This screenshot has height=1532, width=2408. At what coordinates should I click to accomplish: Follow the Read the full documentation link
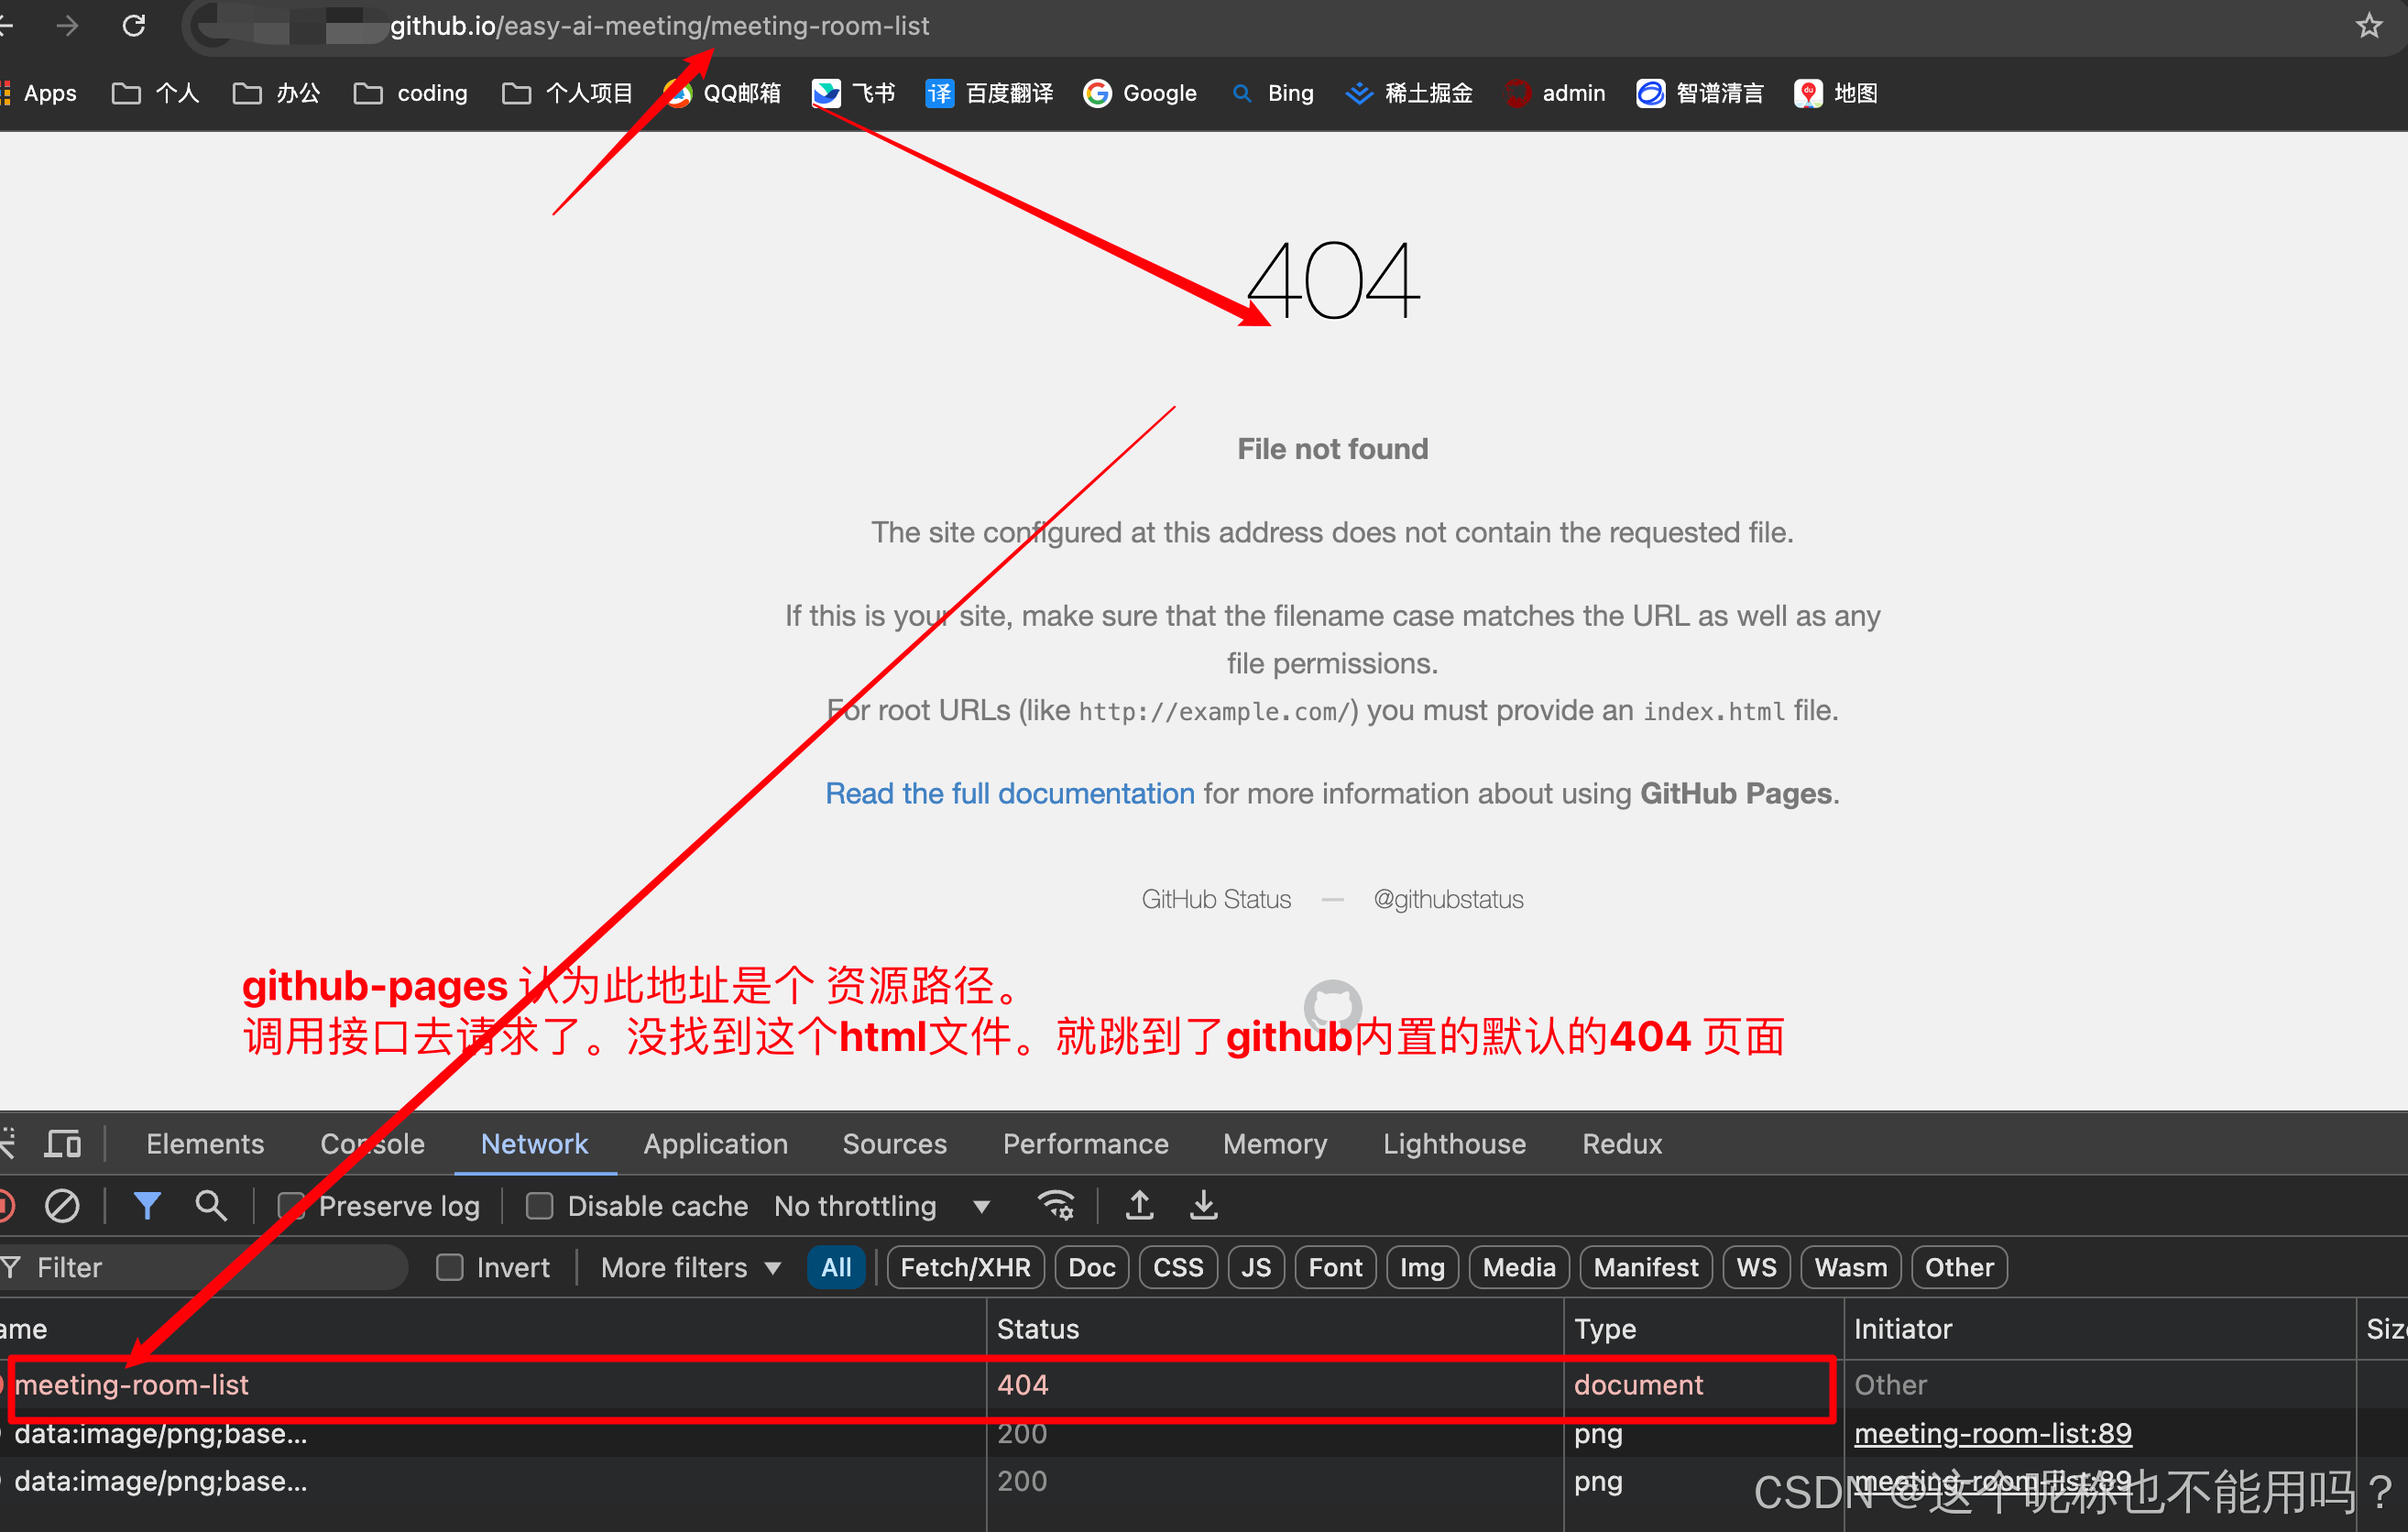coord(1009,793)
